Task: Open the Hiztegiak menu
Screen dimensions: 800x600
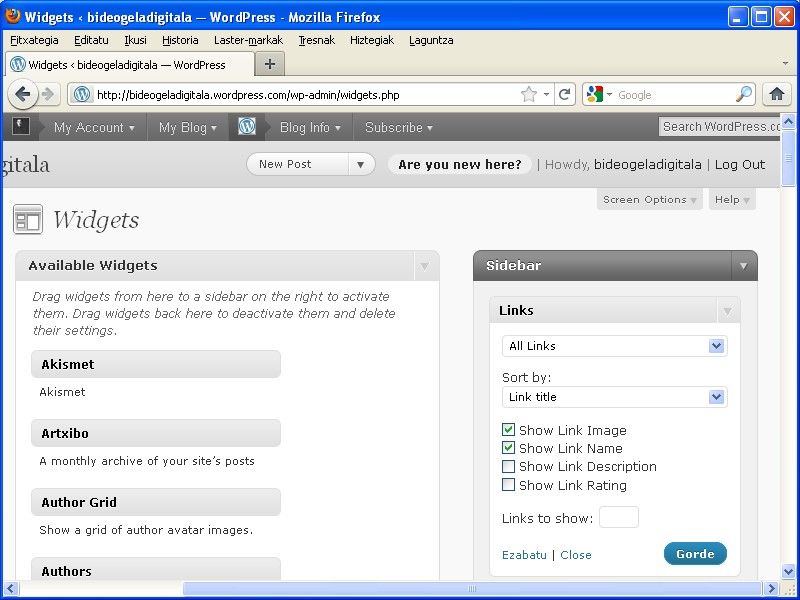Action: pyautogui.click(x=372, y=40)
